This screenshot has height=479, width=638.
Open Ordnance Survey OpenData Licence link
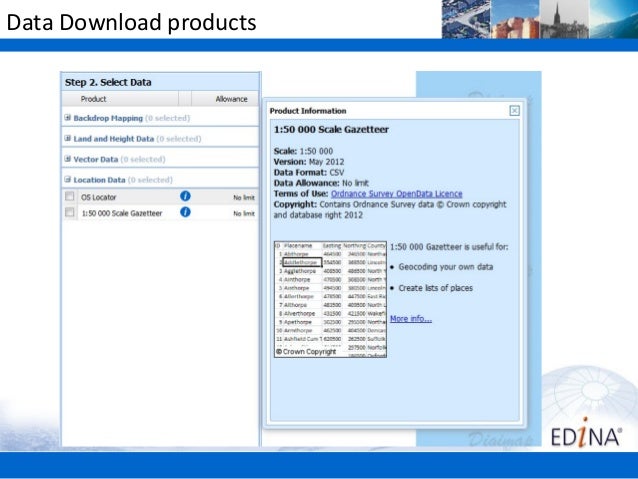tap(397, 194)
